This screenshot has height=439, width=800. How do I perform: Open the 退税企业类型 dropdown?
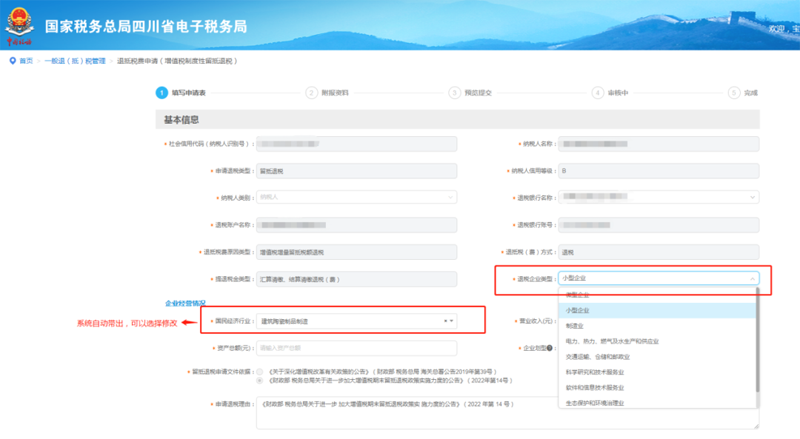pyautogui.click(x=659, y=278)
